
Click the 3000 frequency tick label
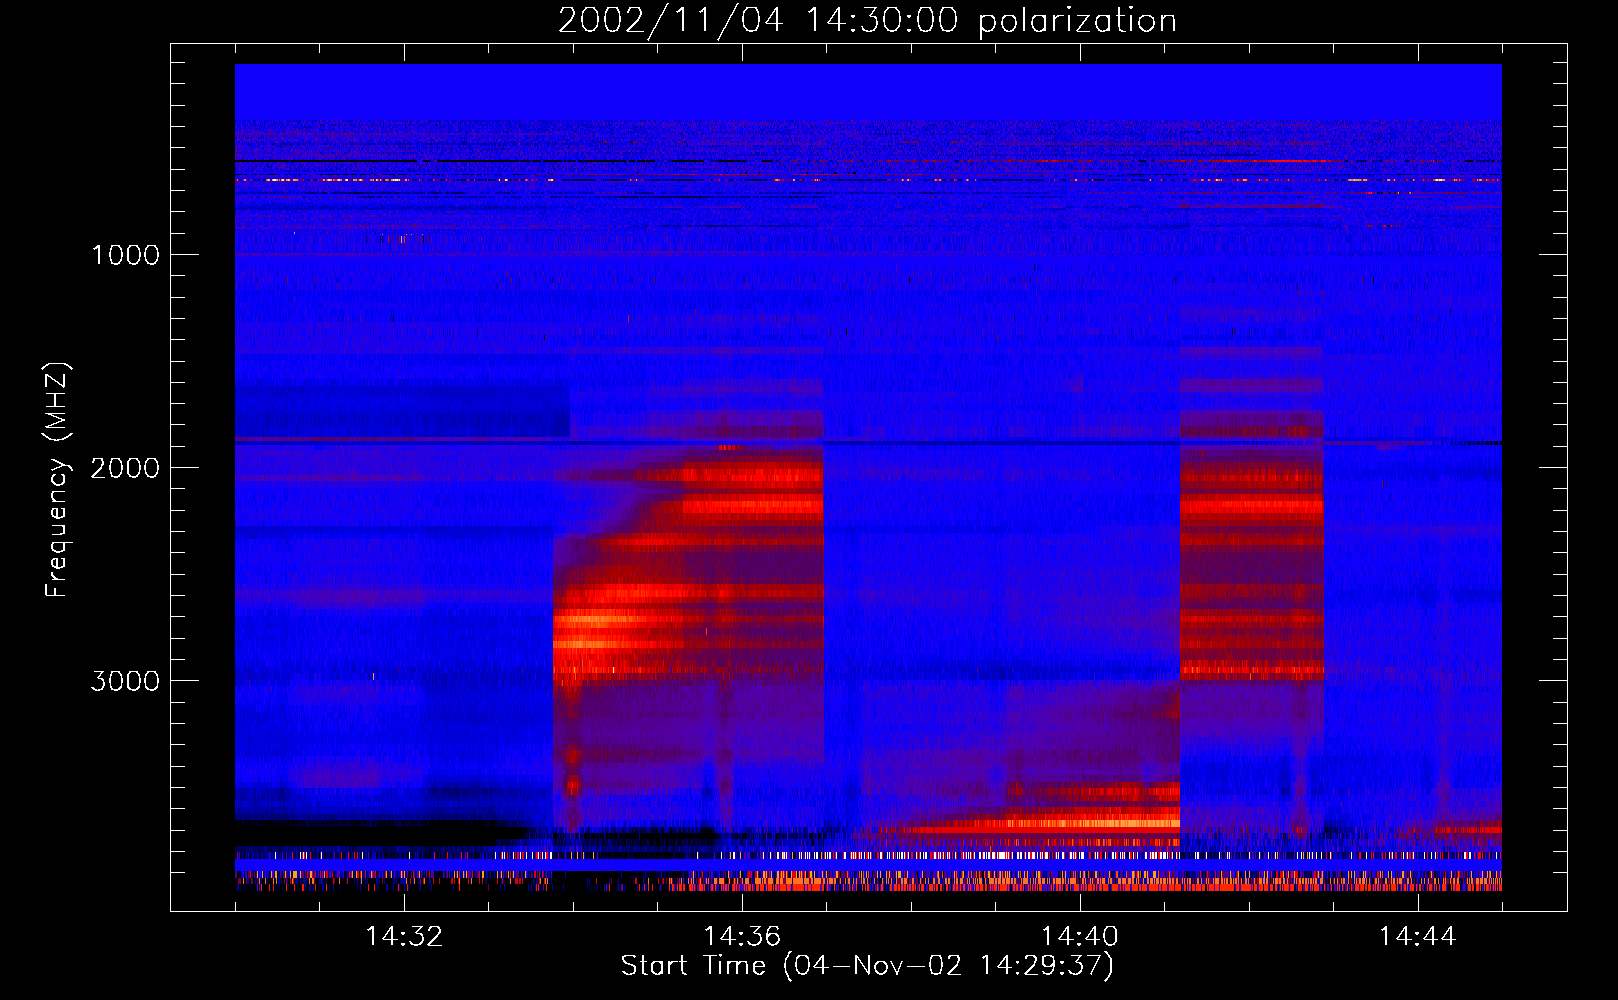click(125, 681)
